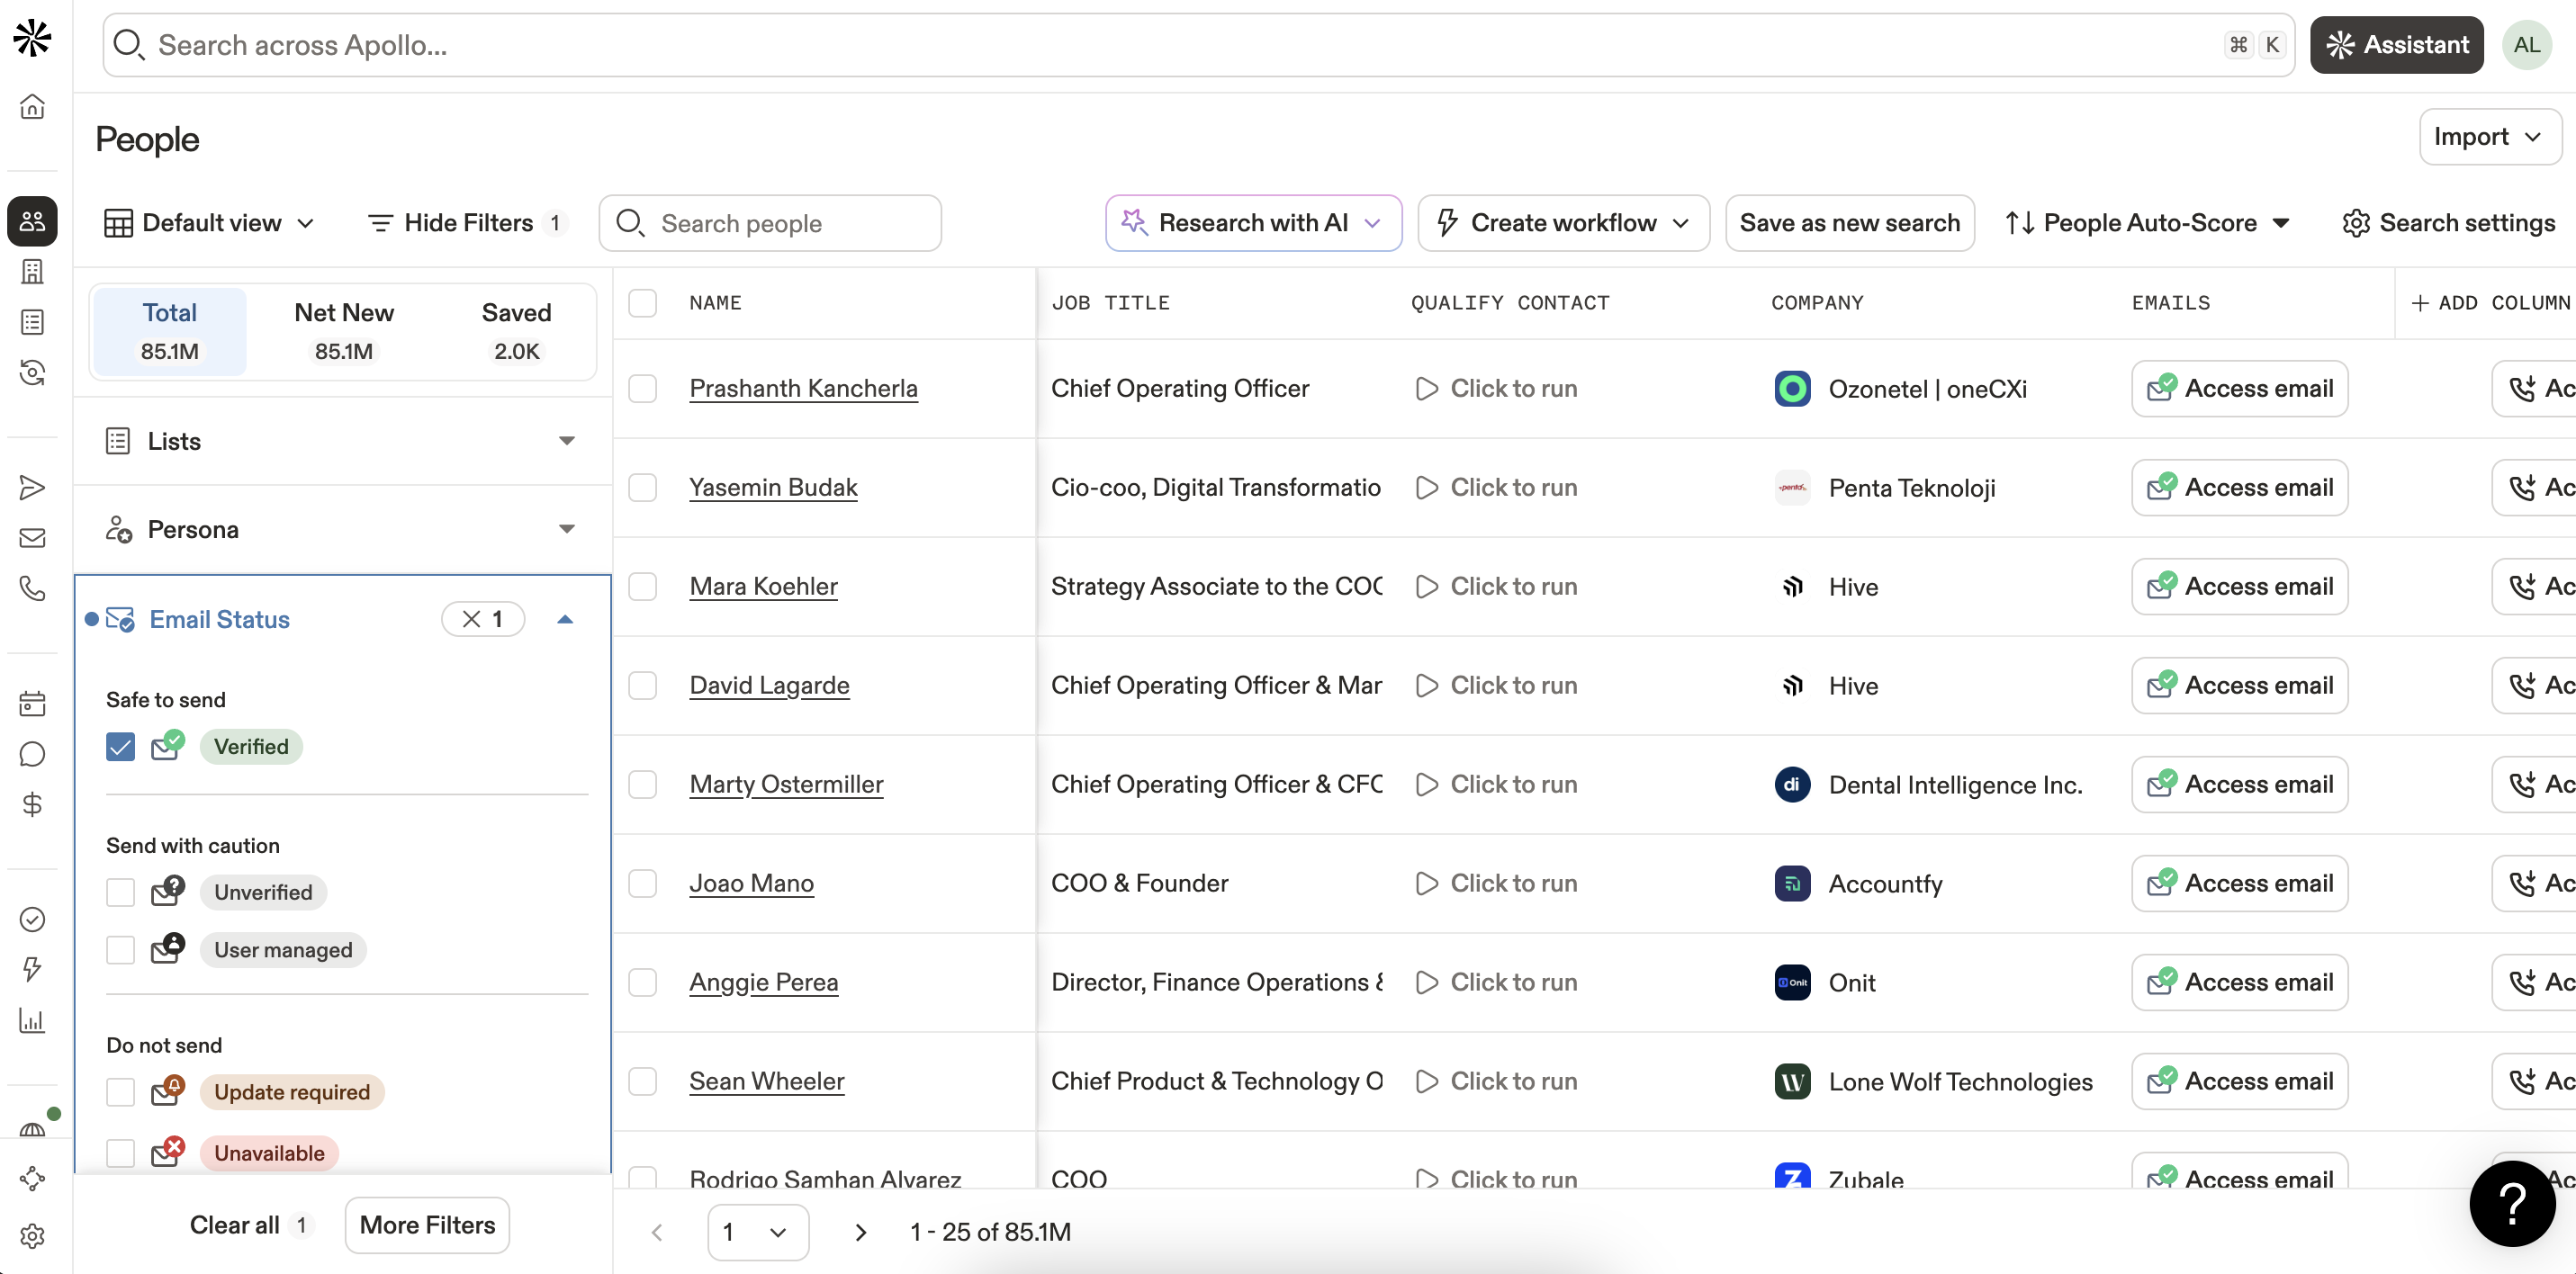This screenshot has width=2576, height=1274.
Task: Switch to the Net New tab
Action: pos(343,331)
